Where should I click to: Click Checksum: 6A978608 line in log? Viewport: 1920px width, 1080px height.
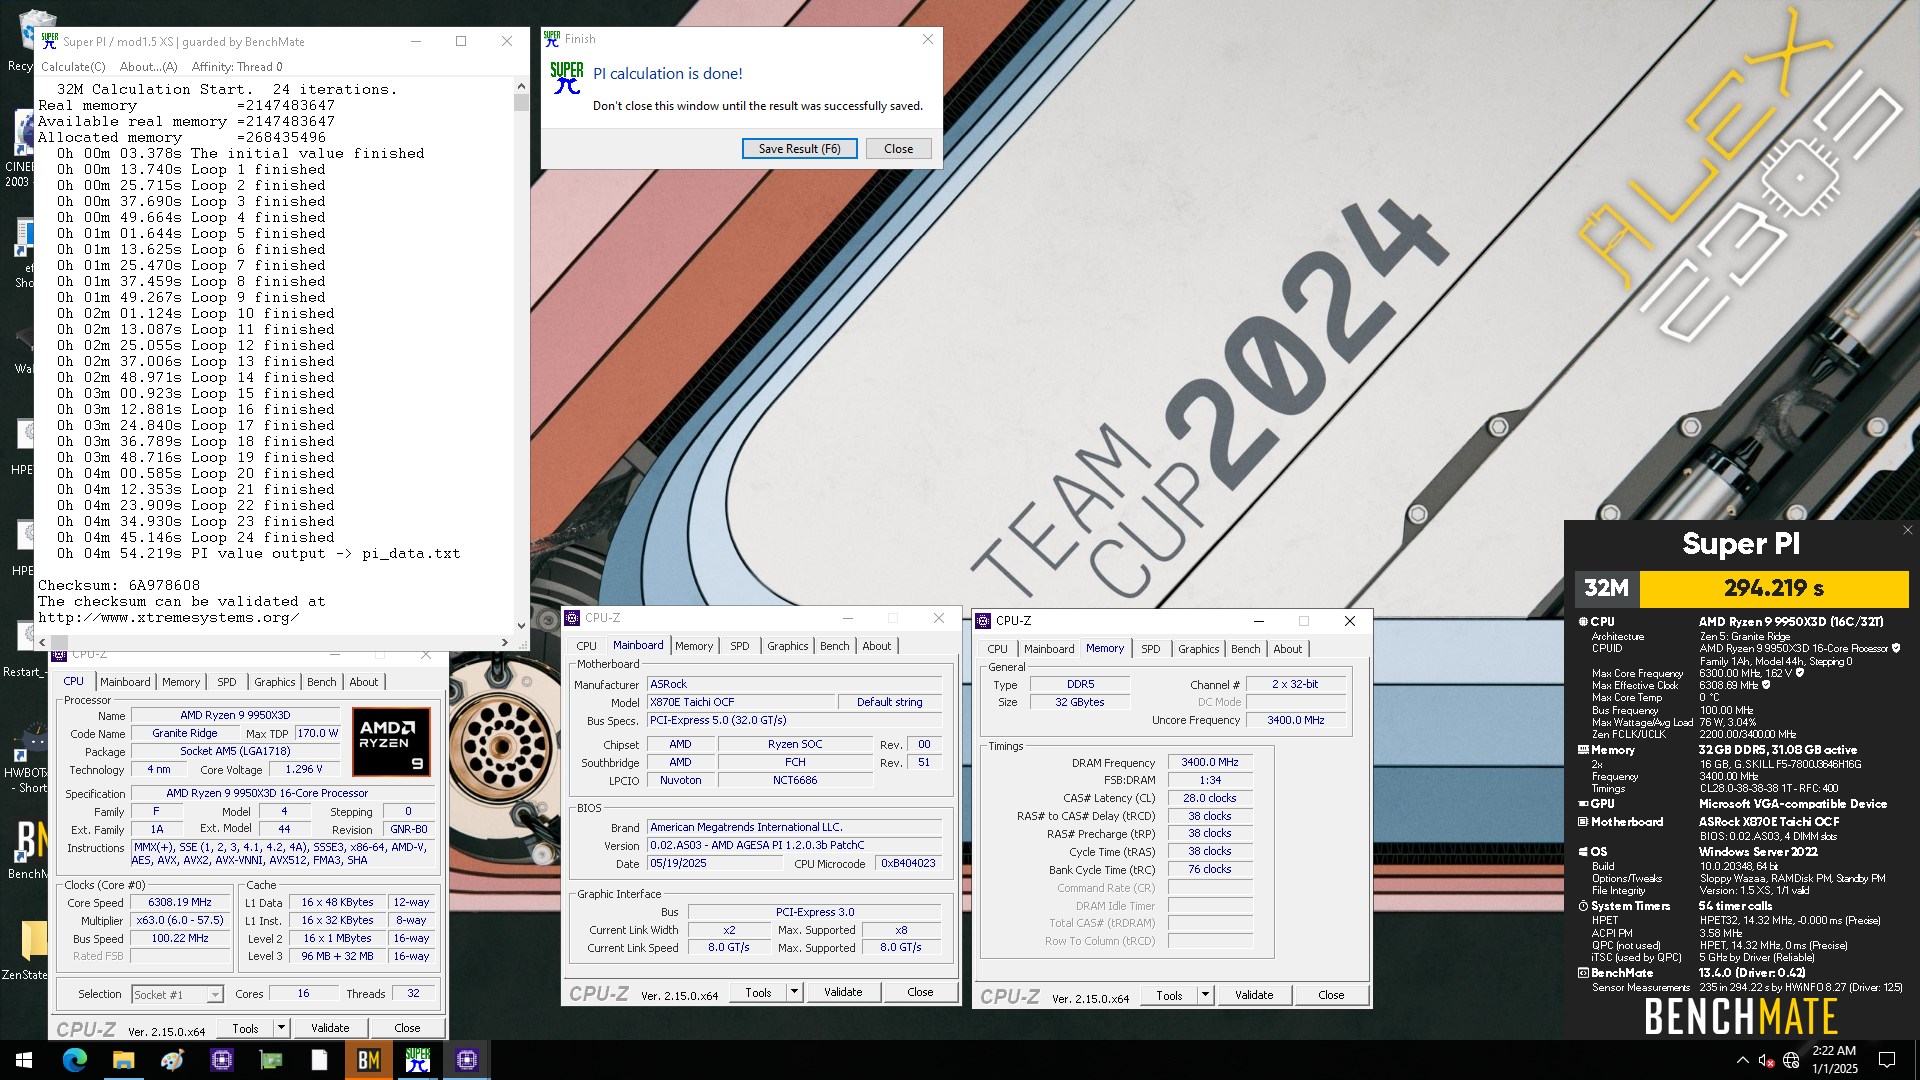[x=119, y=586]
